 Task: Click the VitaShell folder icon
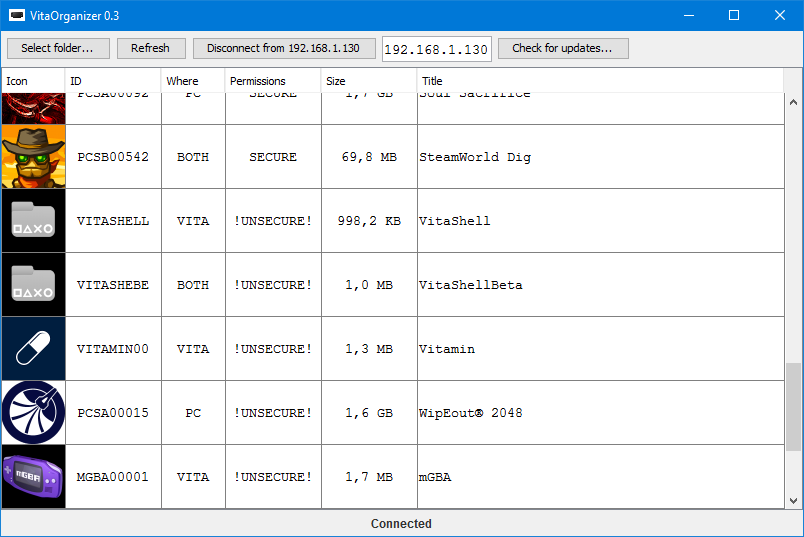(x=33, y=221)
